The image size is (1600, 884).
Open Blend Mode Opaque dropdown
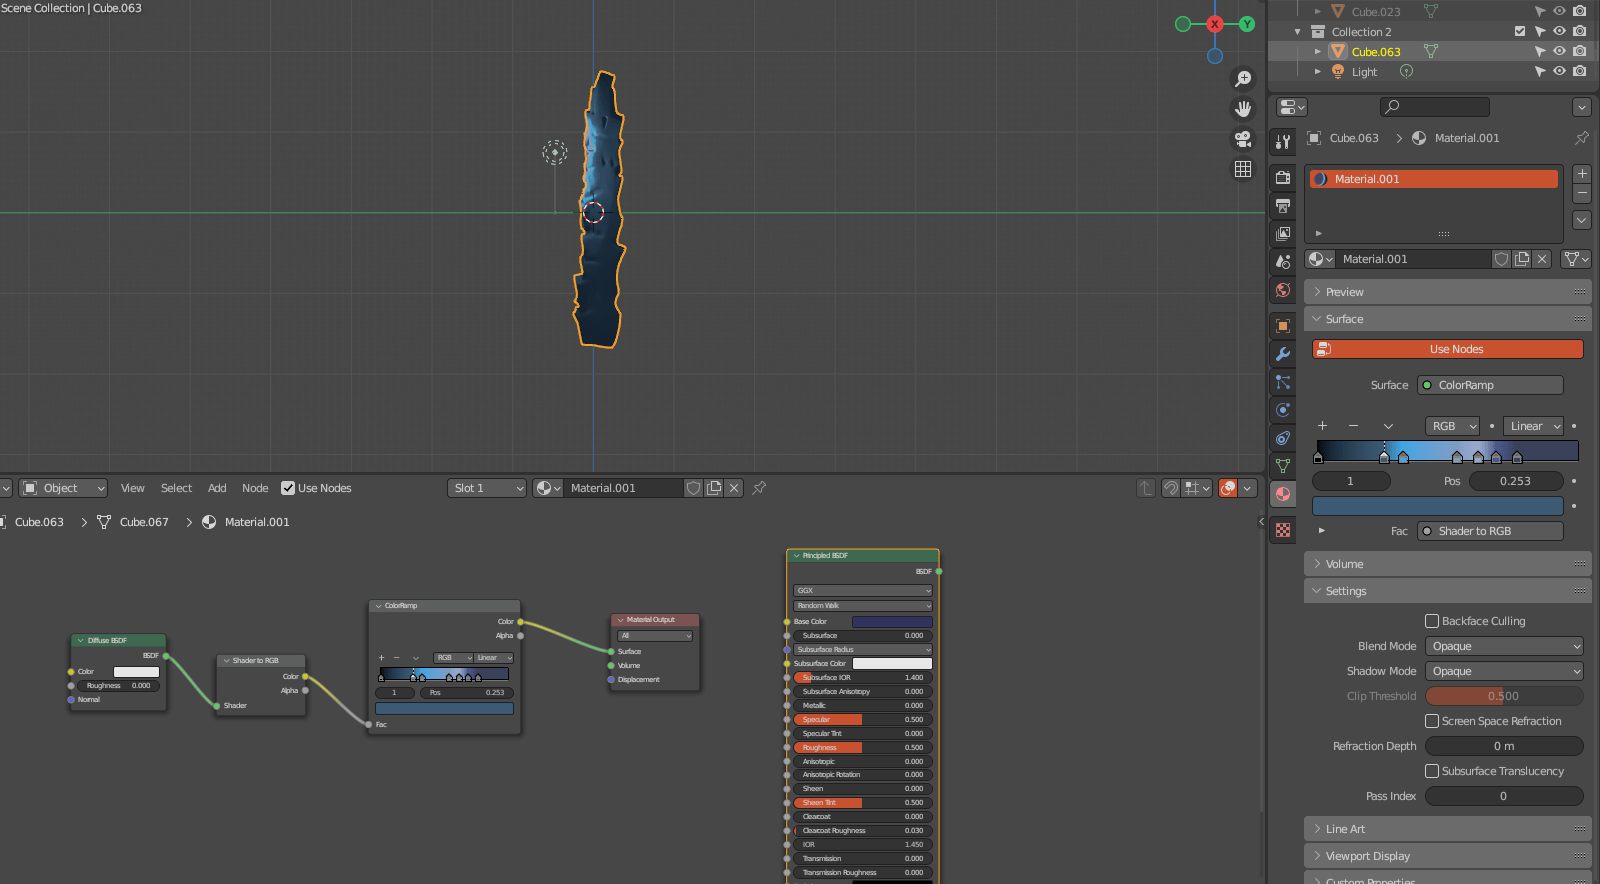[1504, 646]
